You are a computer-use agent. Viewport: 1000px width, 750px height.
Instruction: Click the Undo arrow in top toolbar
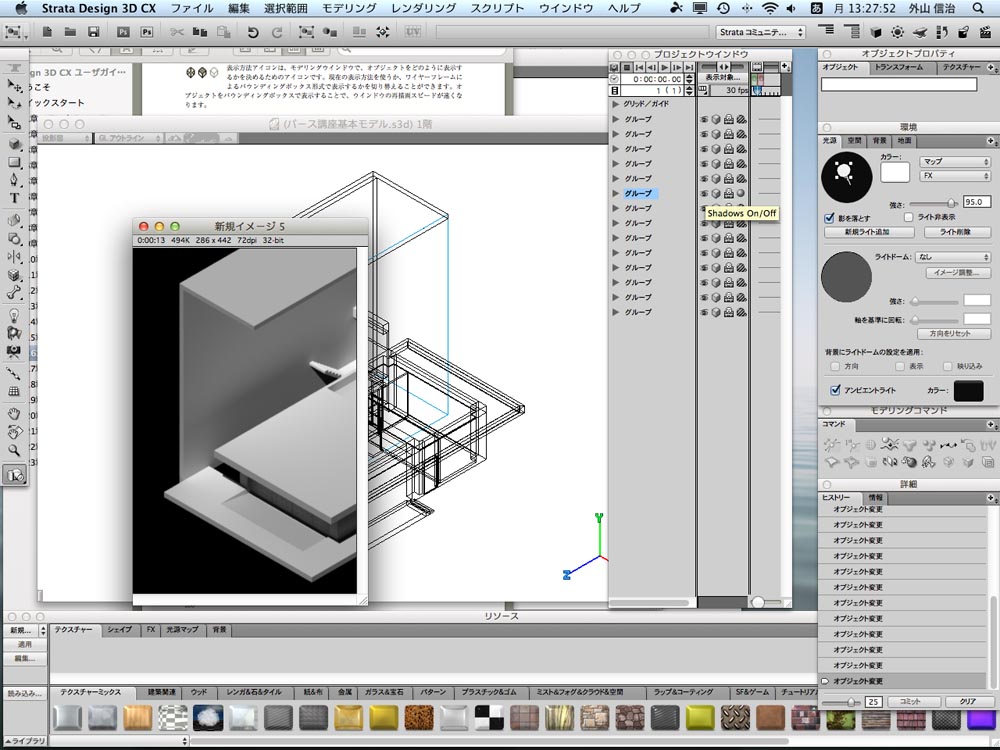point(253,32)
